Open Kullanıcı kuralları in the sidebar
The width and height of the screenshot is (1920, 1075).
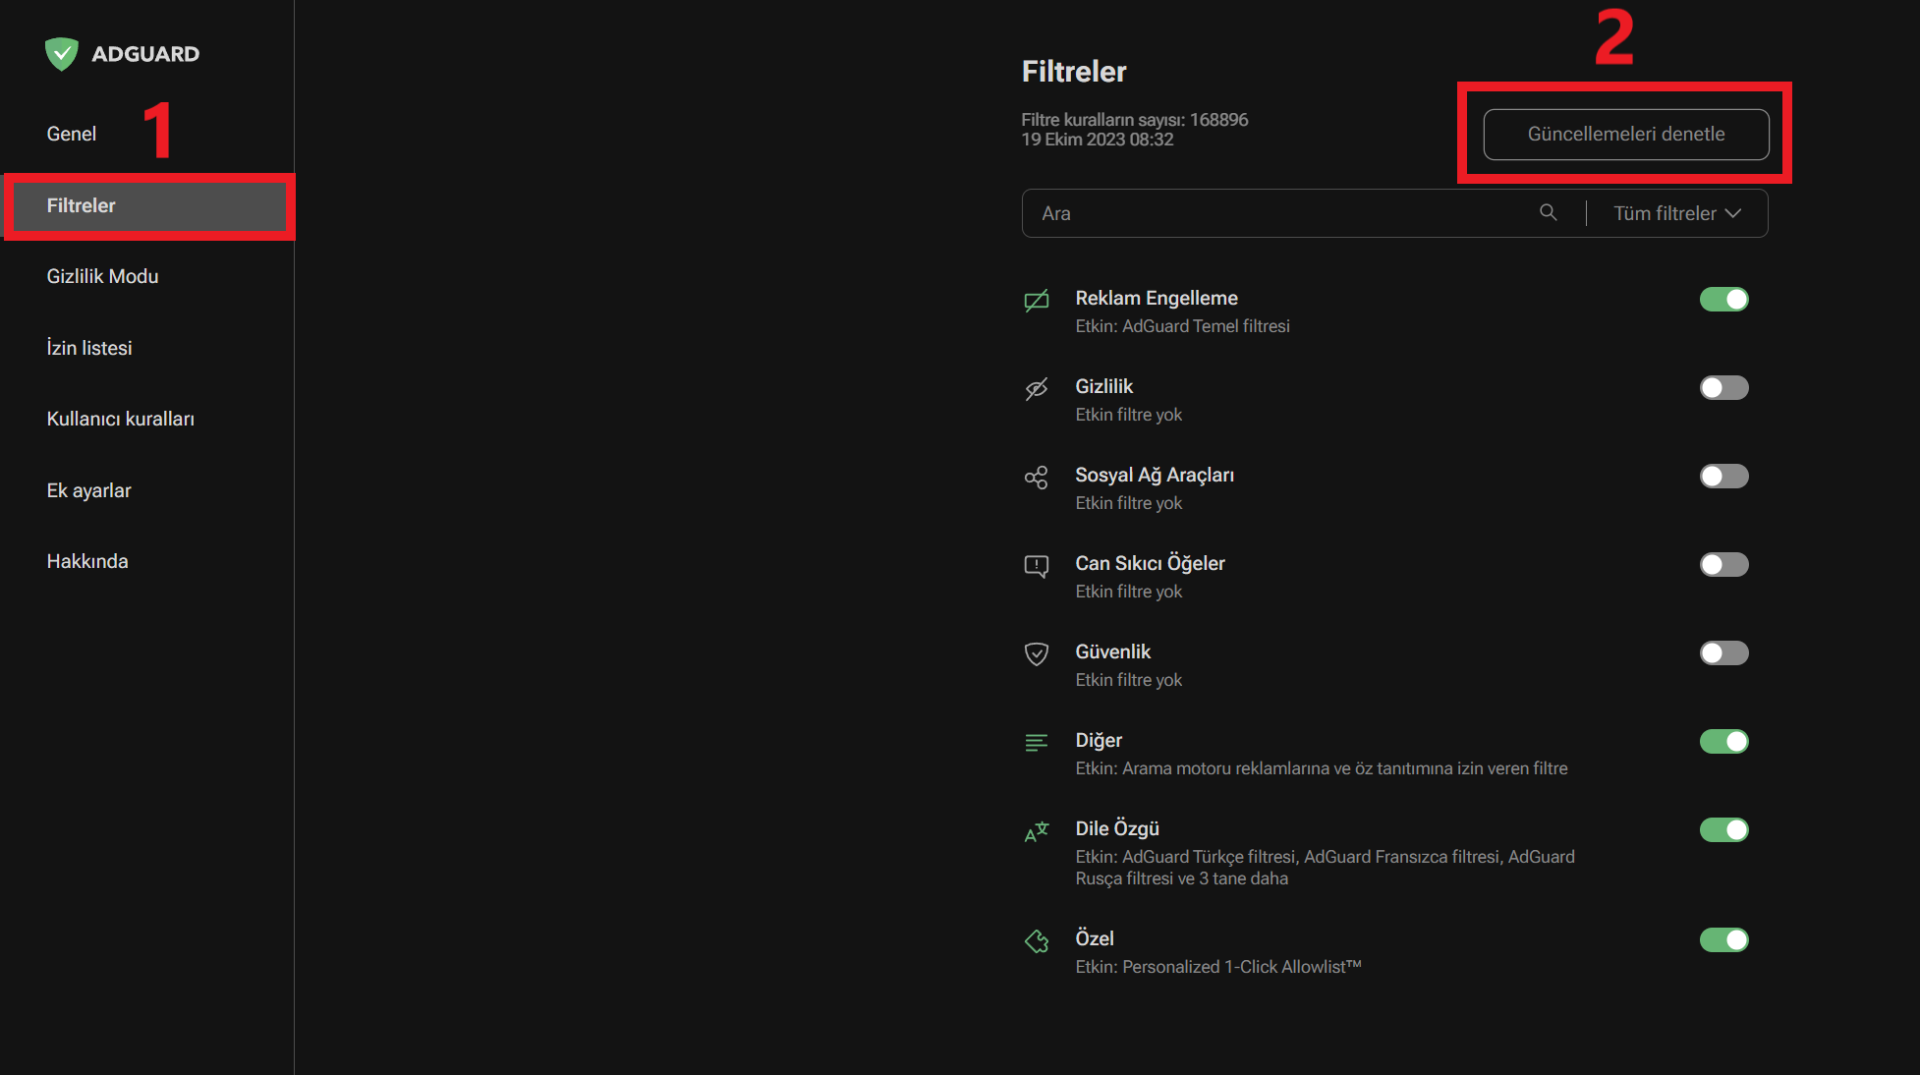(x=121, y=419)
